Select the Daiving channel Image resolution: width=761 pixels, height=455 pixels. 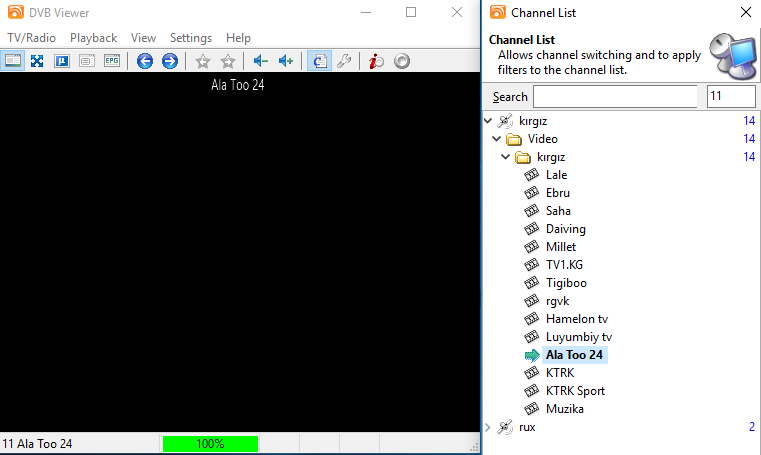coord(565,228)
